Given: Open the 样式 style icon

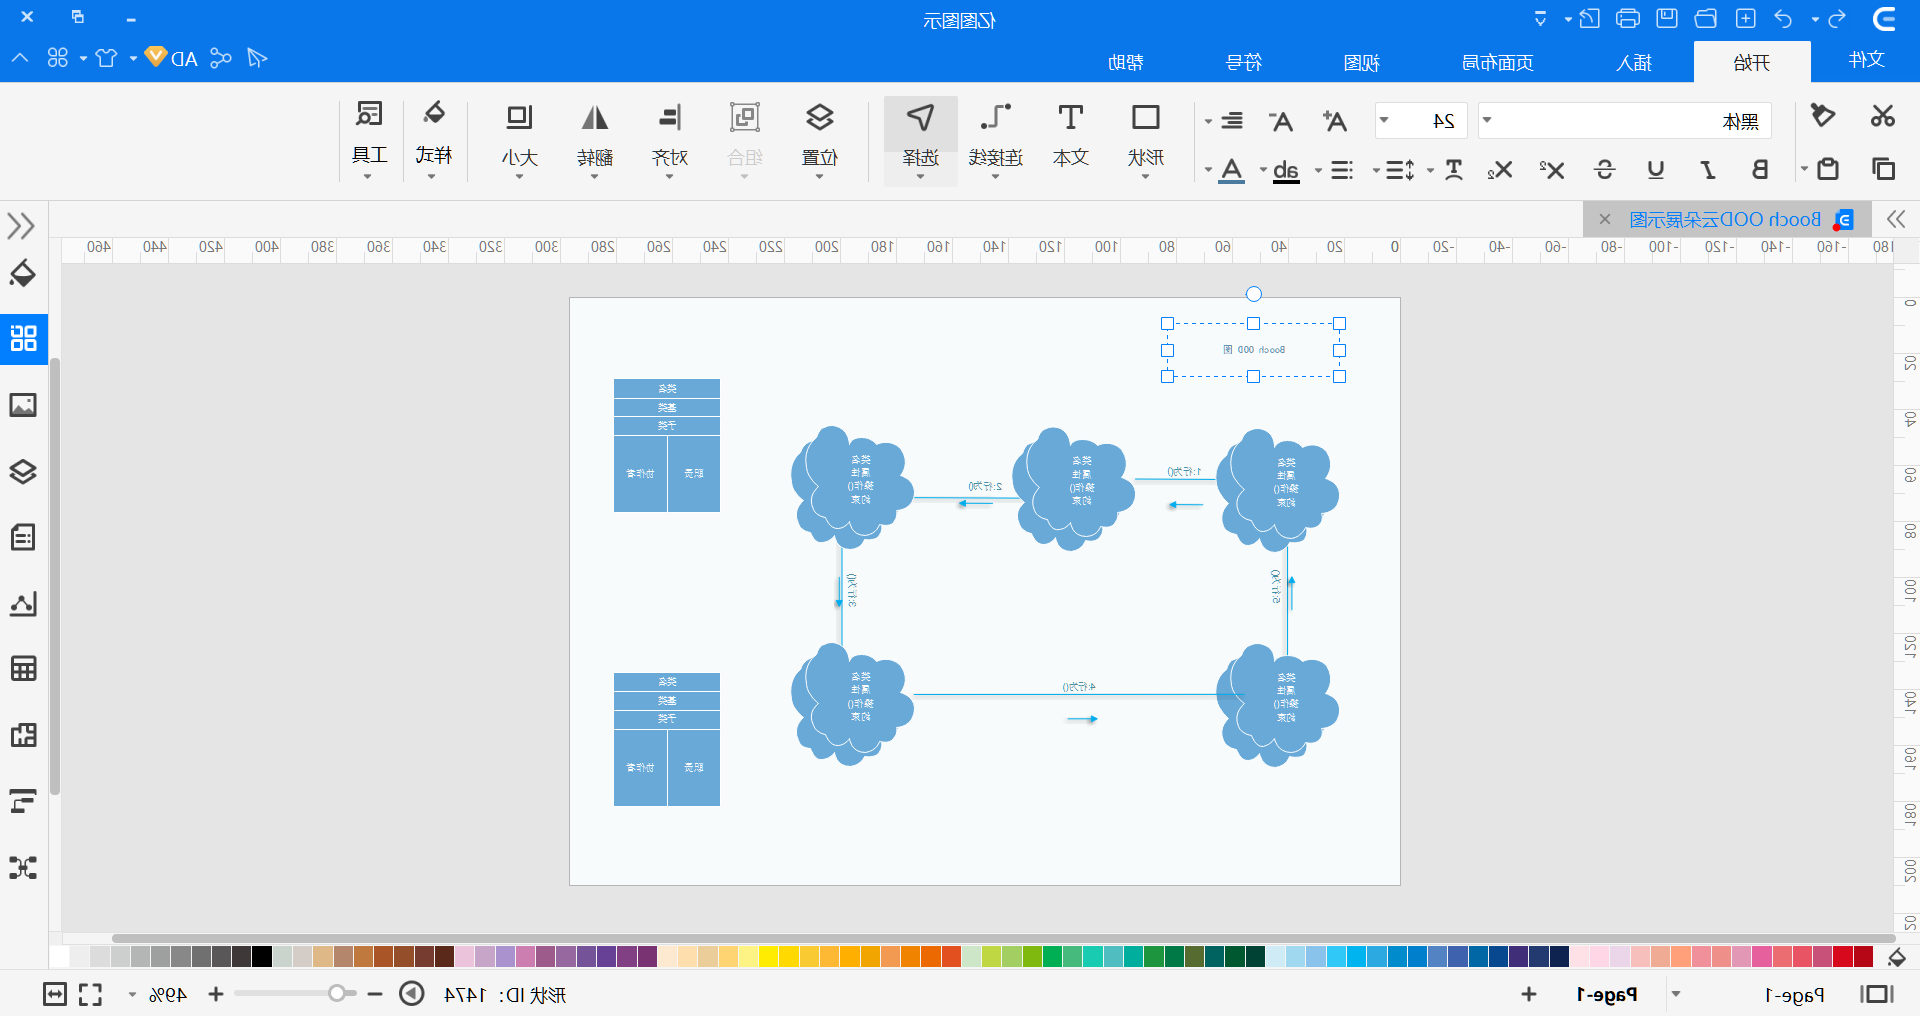Looking at the screenshot, I should 434,138.
